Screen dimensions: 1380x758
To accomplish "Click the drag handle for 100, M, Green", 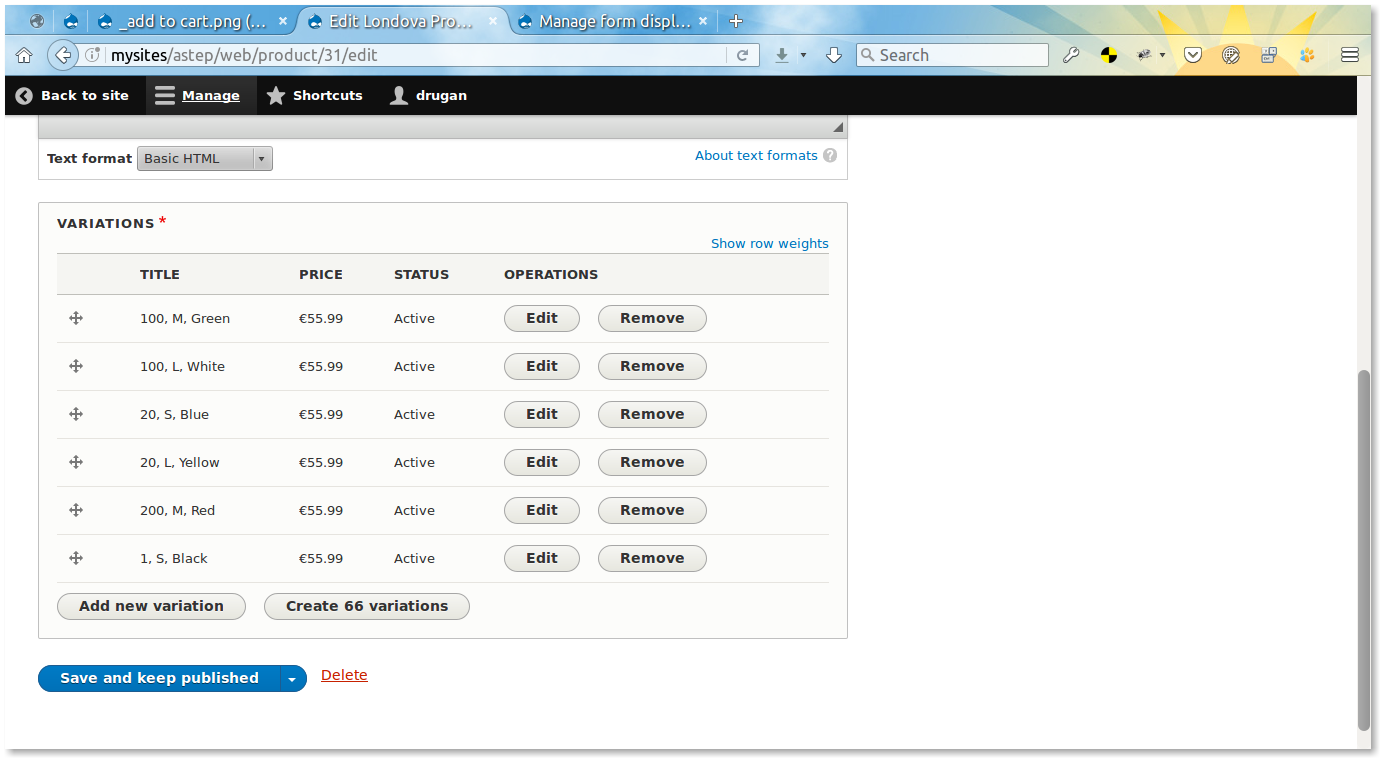I will [75, 318].
